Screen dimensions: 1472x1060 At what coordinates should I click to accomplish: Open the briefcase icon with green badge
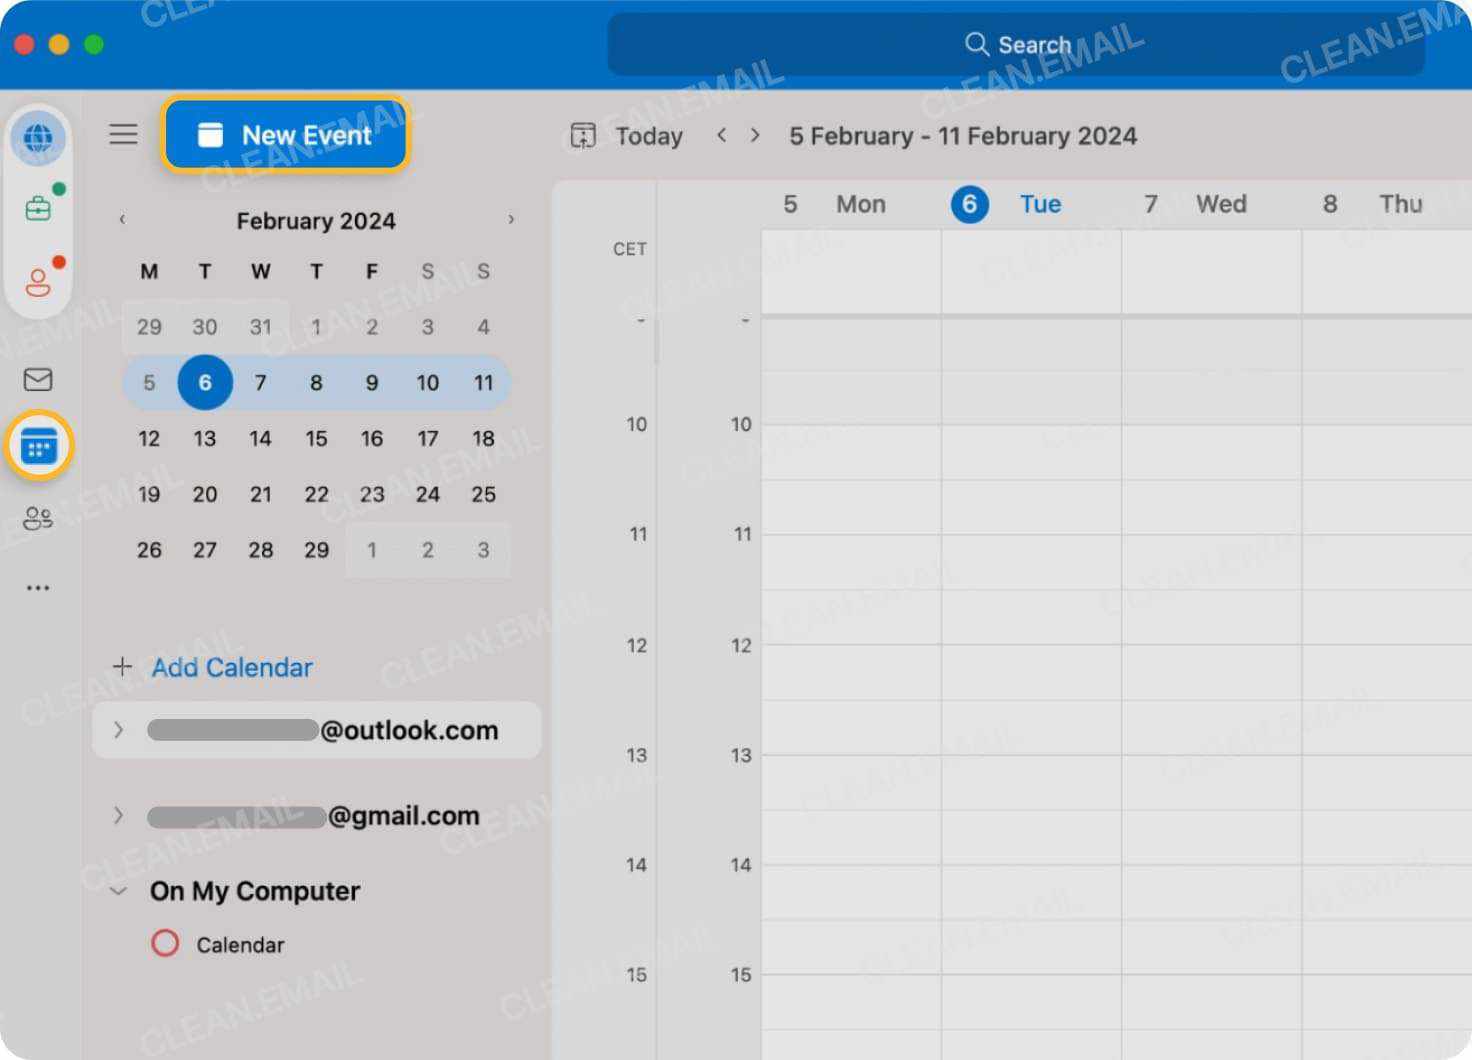[38, 208]
